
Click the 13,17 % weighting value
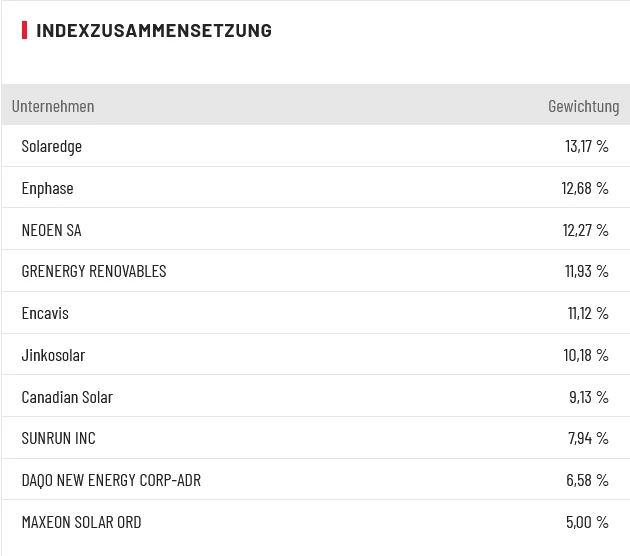pyautogui.click(x=586, y=146)
